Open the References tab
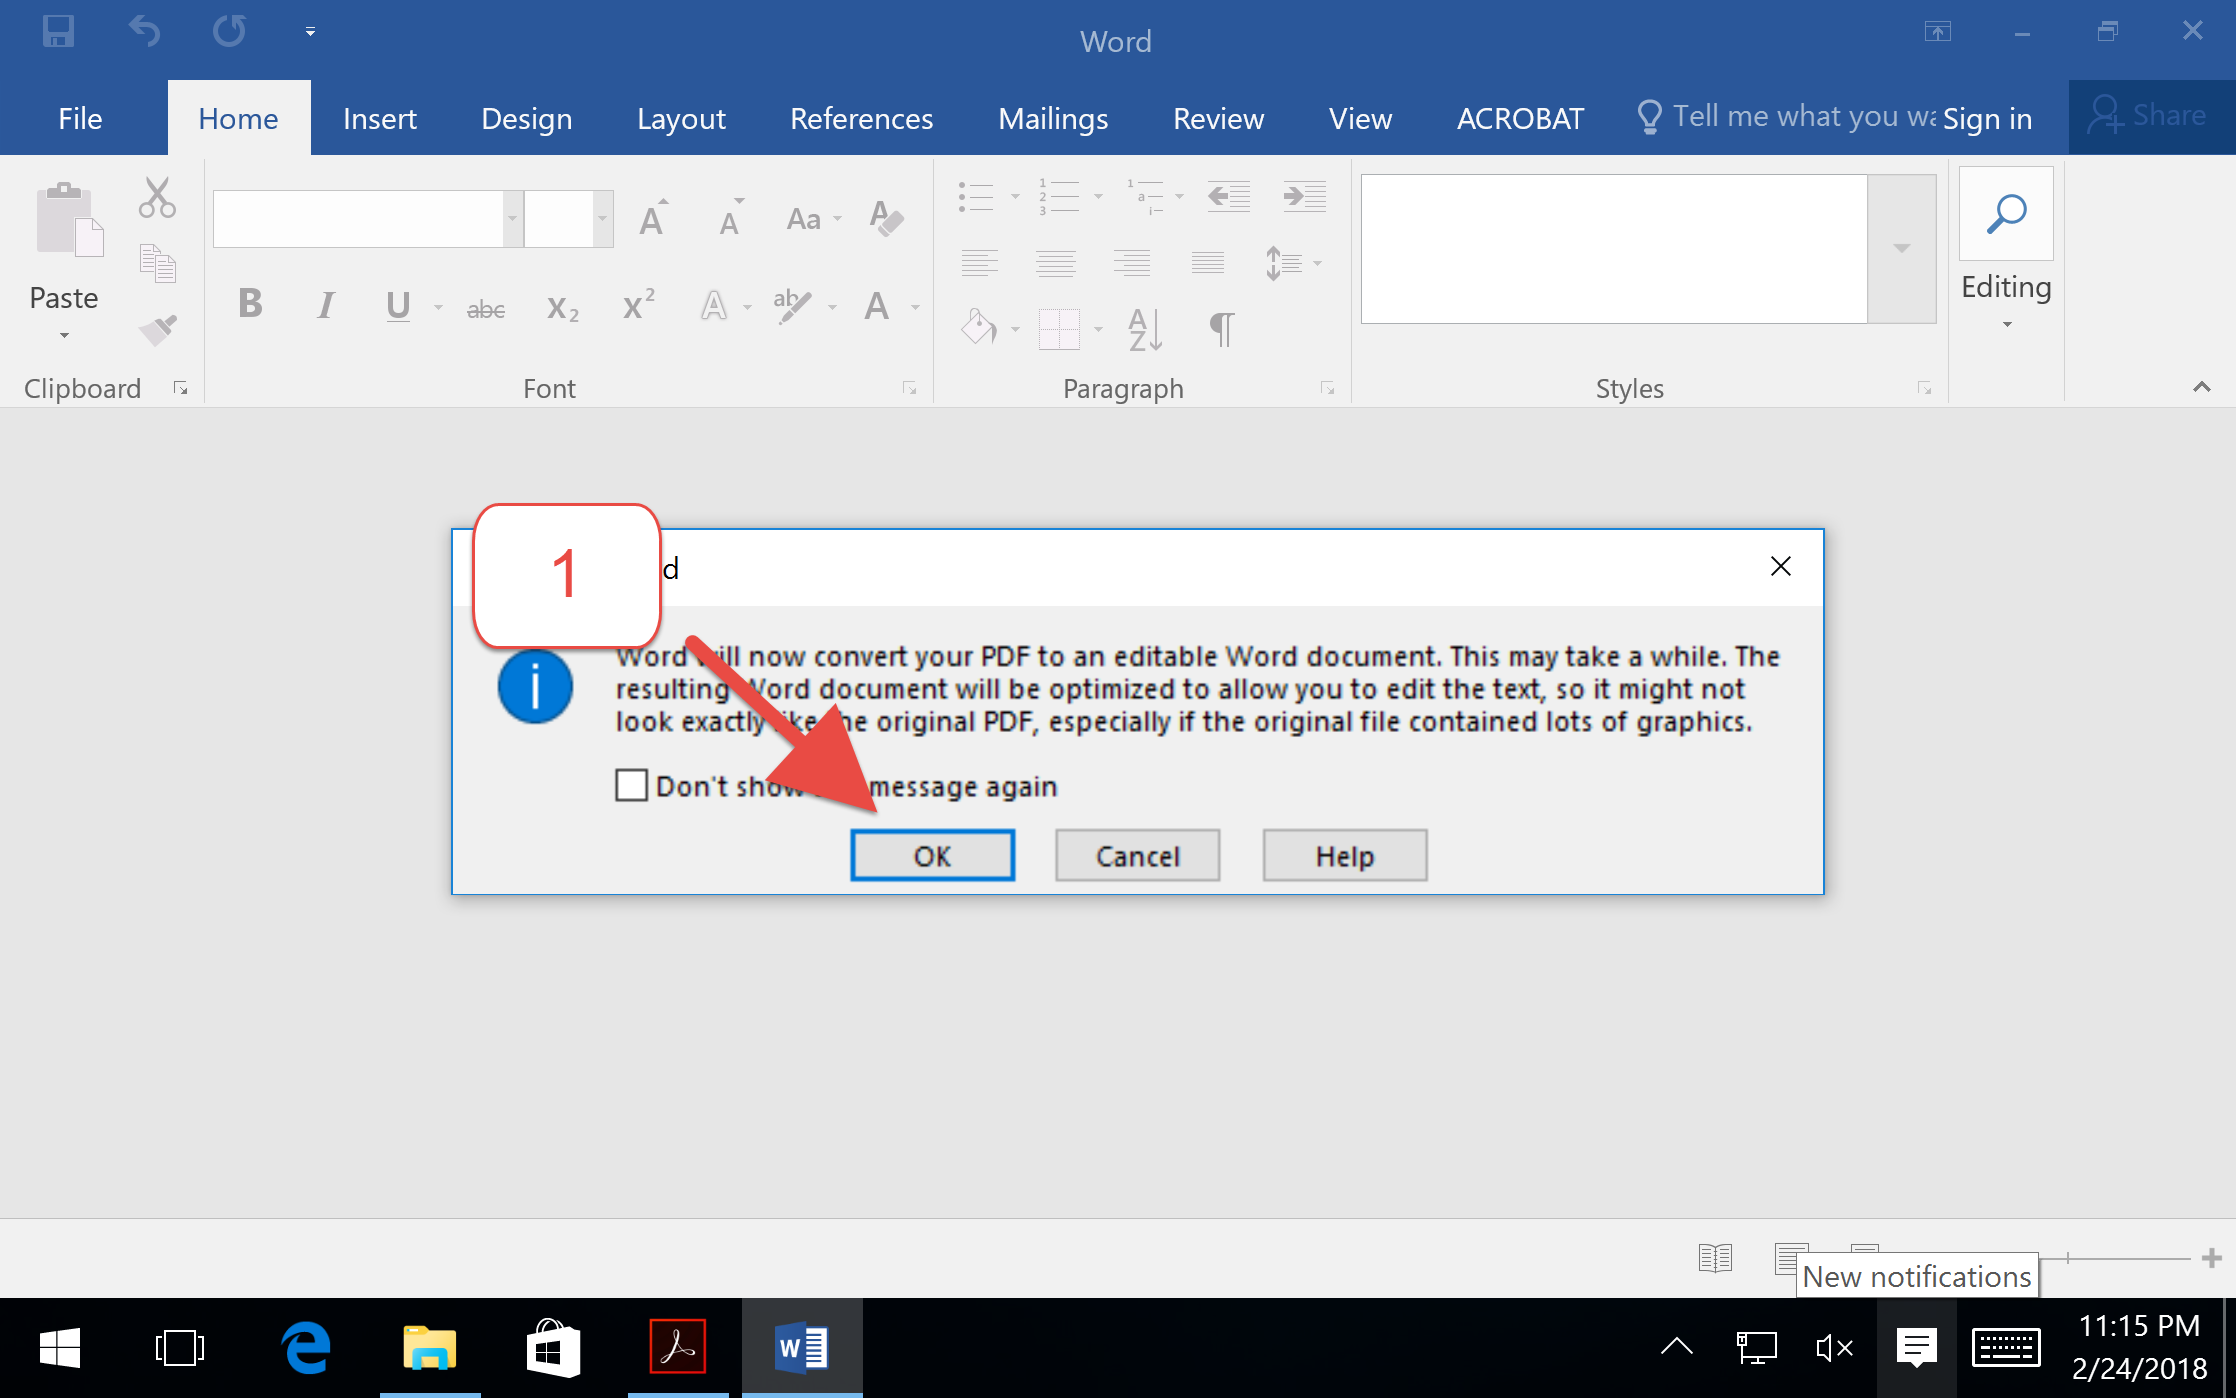The image size is (2236, 1398). pos(861,118)
